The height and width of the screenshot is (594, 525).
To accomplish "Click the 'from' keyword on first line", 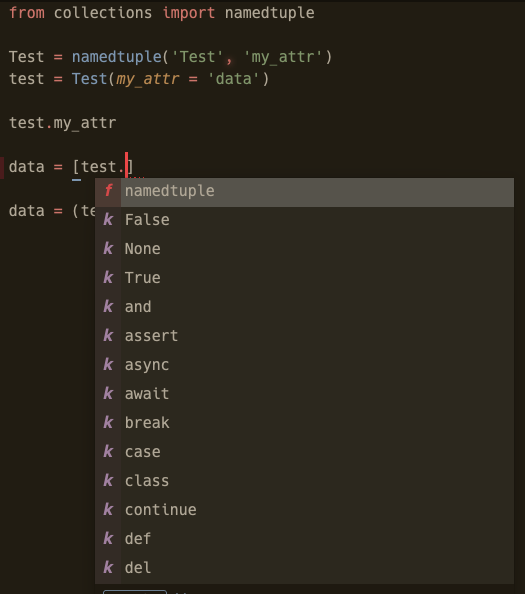I will click(x=27, y=13).
